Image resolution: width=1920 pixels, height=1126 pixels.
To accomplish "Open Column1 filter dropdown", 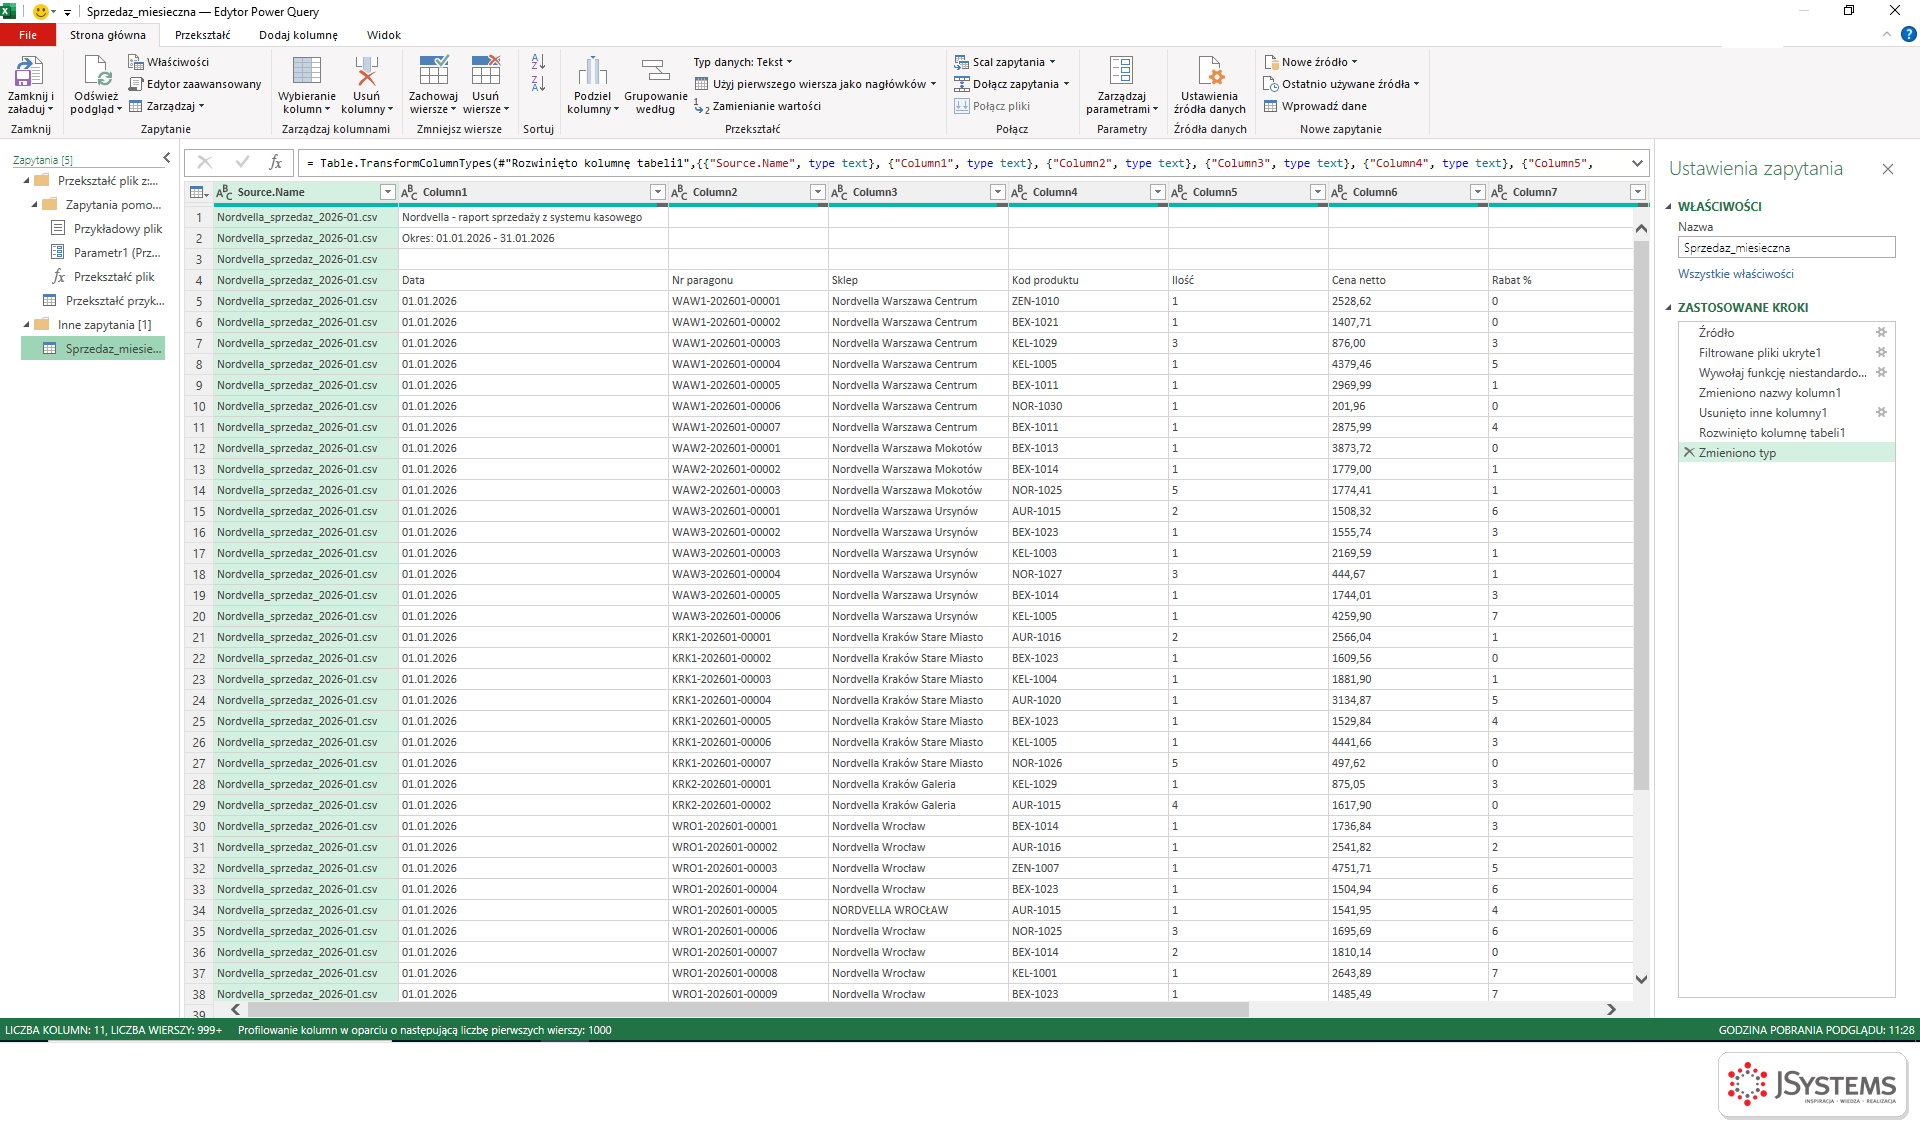I will point(657,192).
